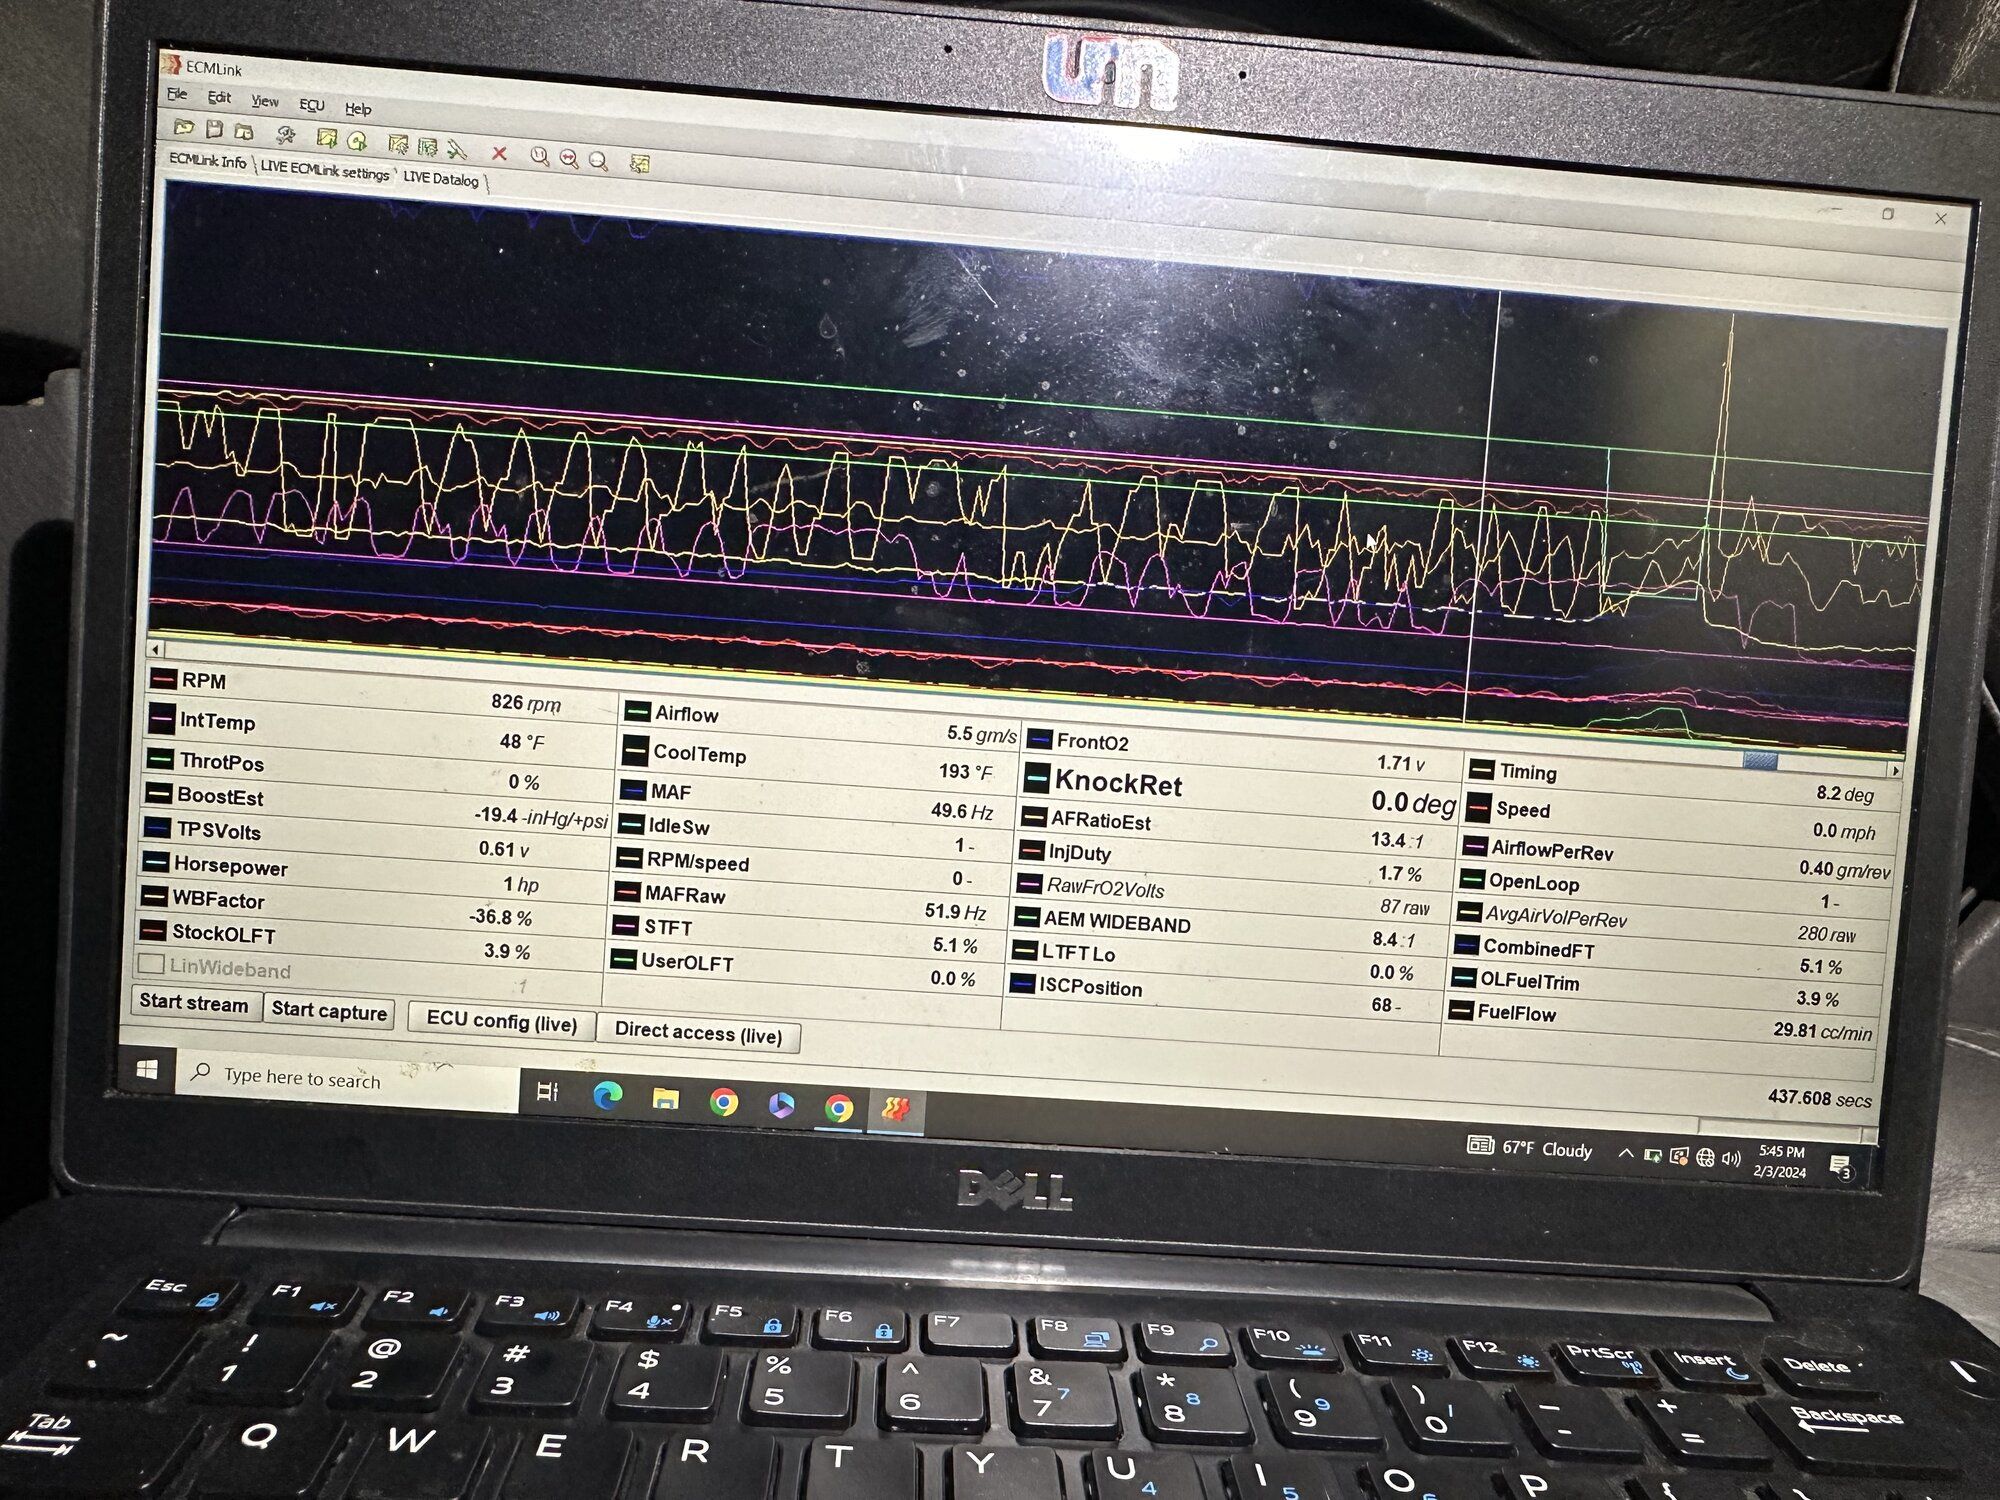Screen dimensions: 2000x1500
Task: Open the Help menu
Action: 358,108
